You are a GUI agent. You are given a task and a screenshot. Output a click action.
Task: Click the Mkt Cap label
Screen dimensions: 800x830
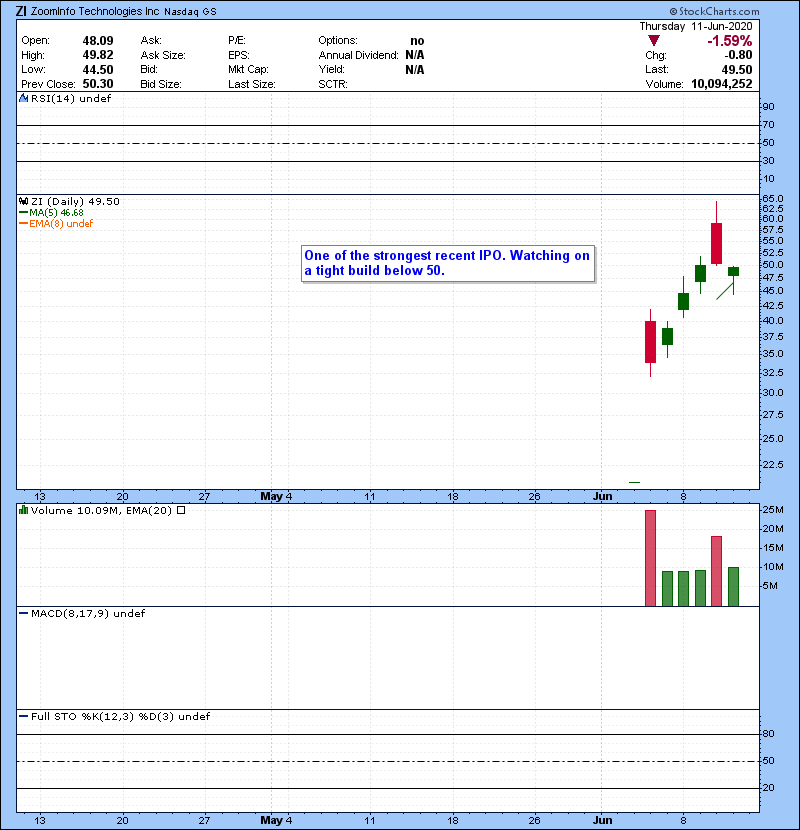click(248, 69)
